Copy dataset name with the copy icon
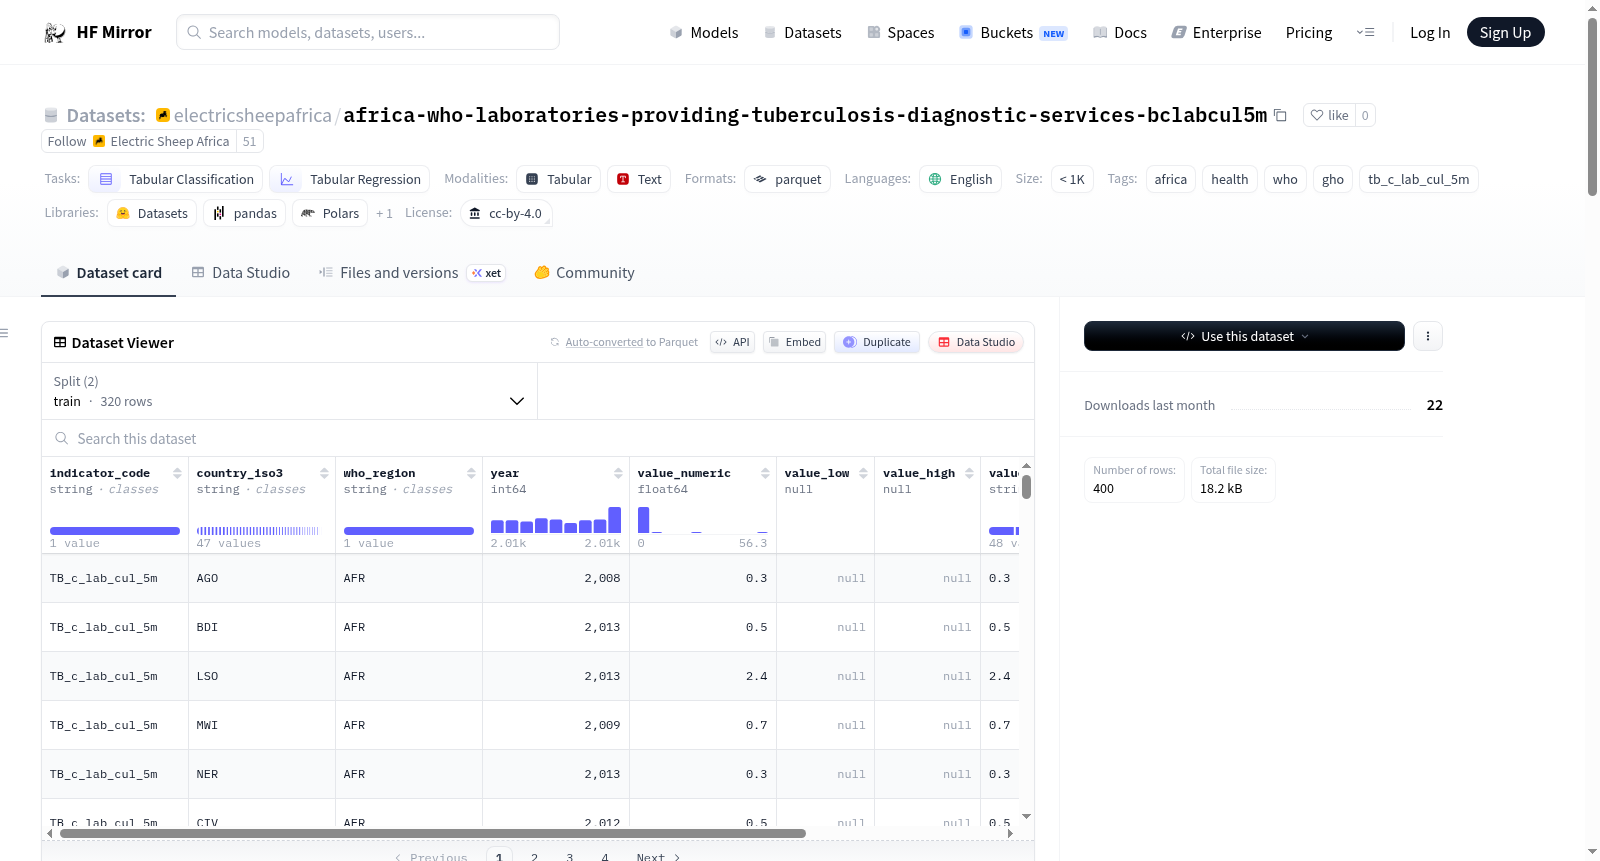 pos(1280,115)
